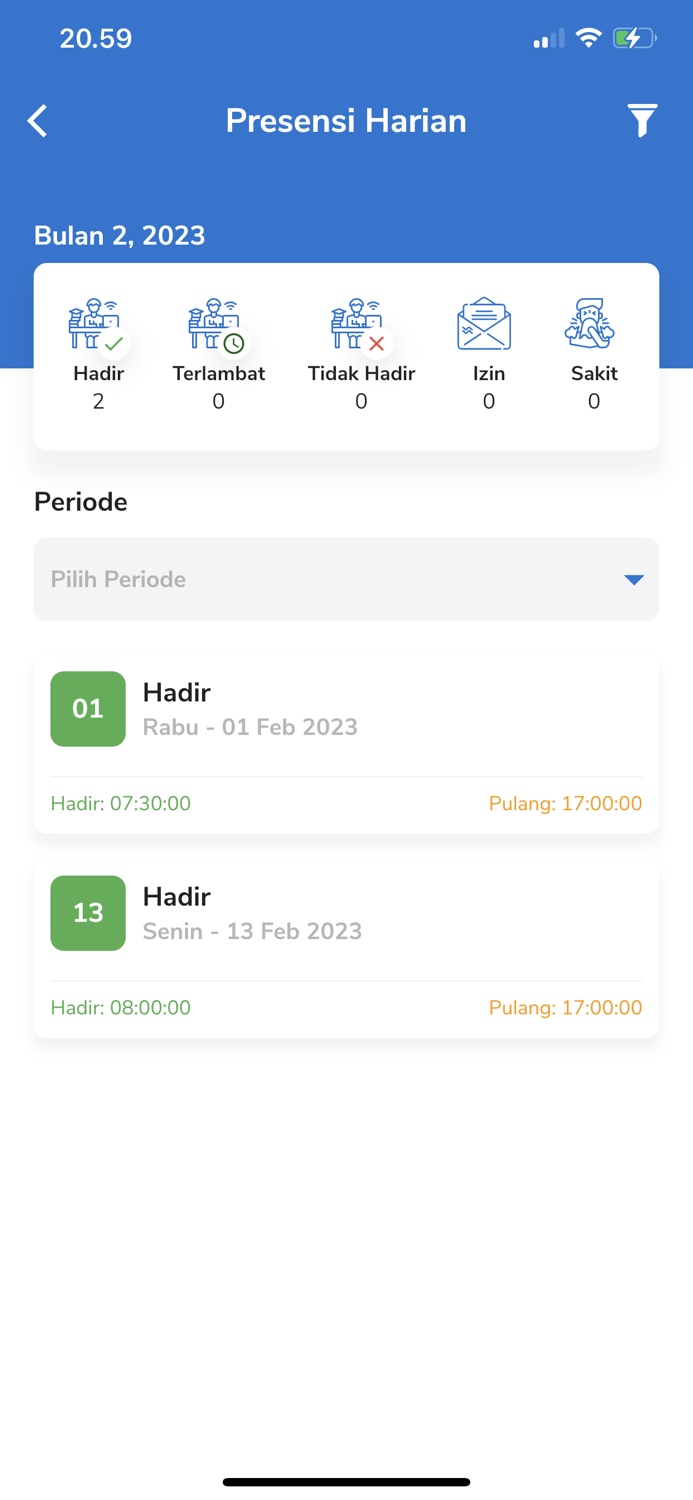Select the Hadir attendance icon

(x=97, y=323)
